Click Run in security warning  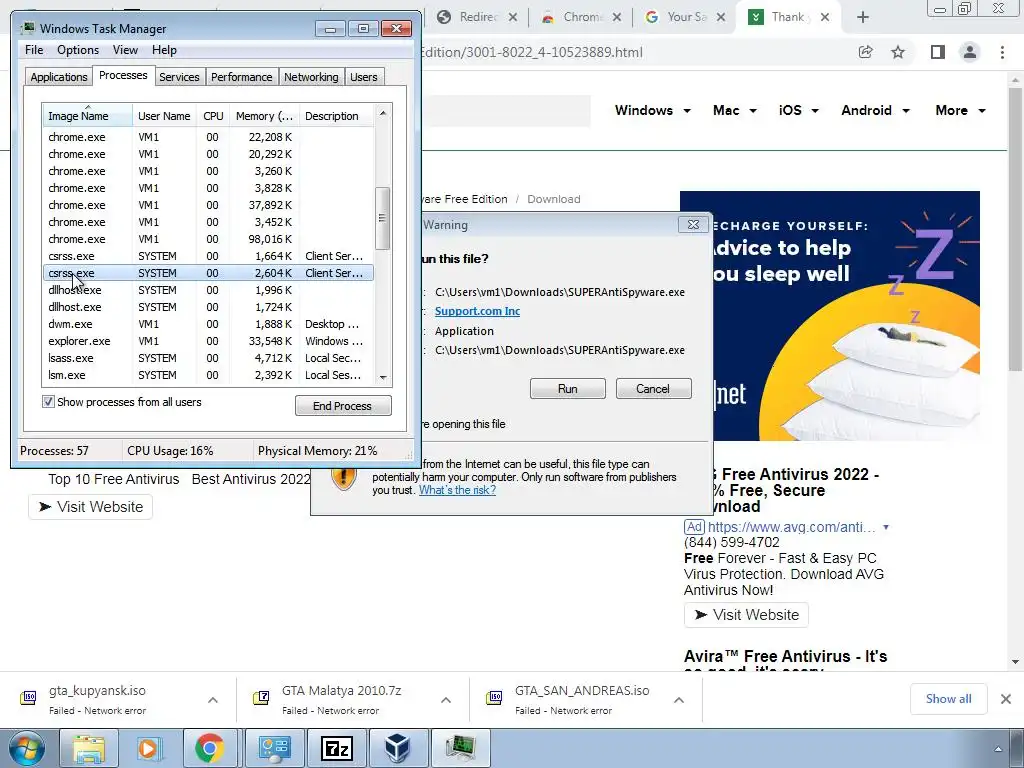(x=568, y=389)
